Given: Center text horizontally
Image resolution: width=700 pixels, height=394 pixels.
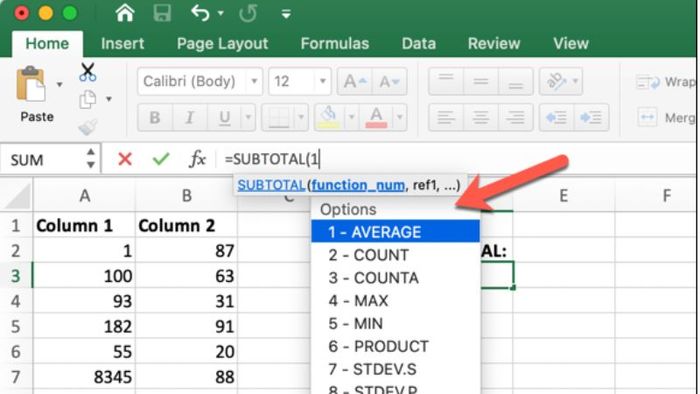Looking at the screenshot, I should [481, 117].
